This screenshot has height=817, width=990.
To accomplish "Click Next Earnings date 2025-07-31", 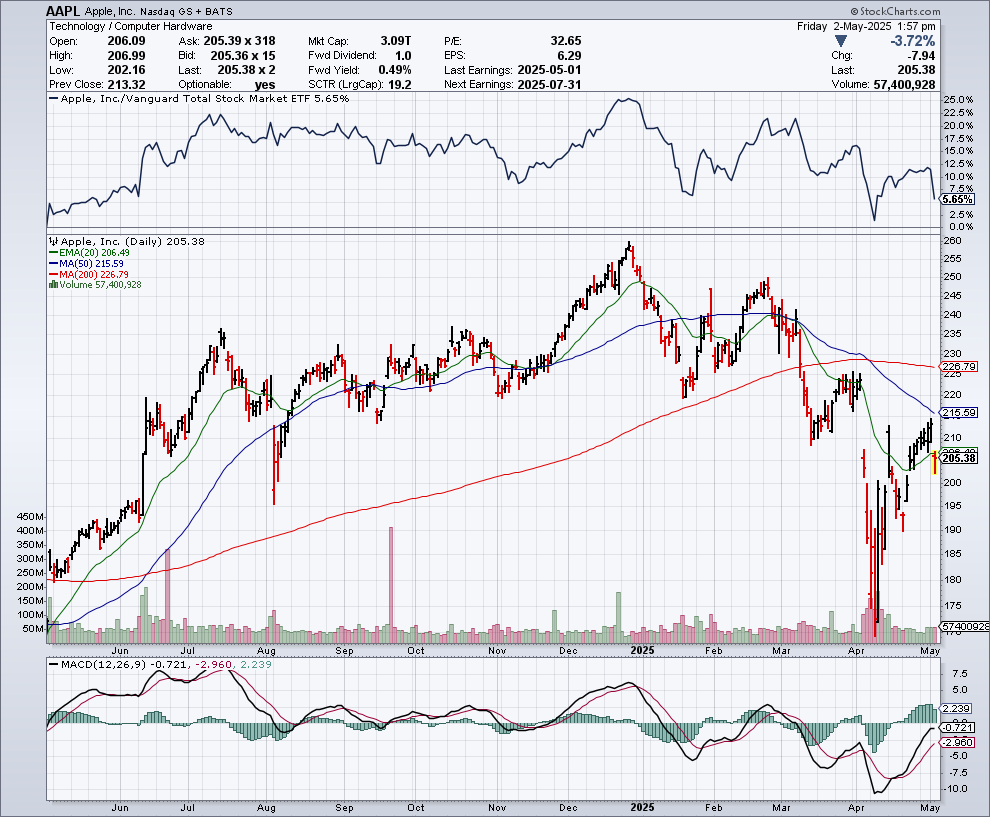I will pyautogui.click(x=549, y=85).
